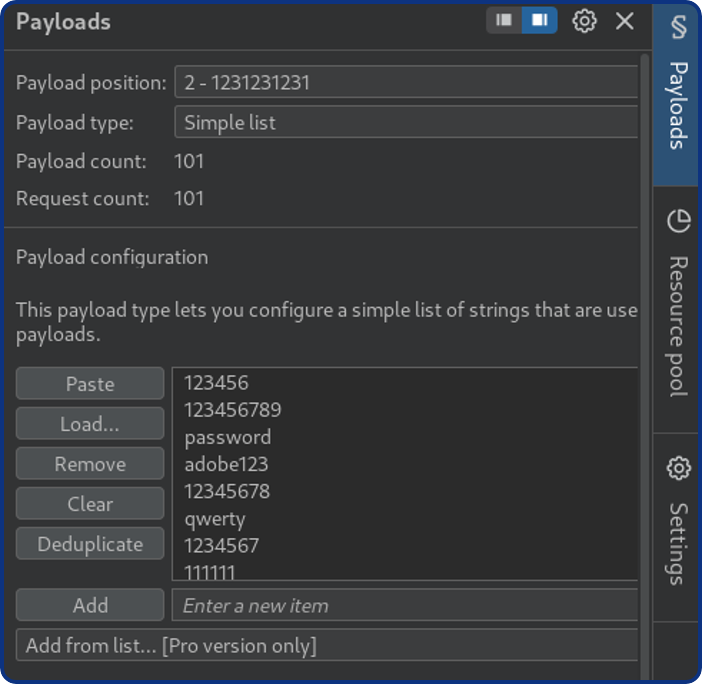Image resolution: width=702 pixels, height=684 pixels.
Task: Switch panel to right-side layout icon
Action: (x=539, y=20)
